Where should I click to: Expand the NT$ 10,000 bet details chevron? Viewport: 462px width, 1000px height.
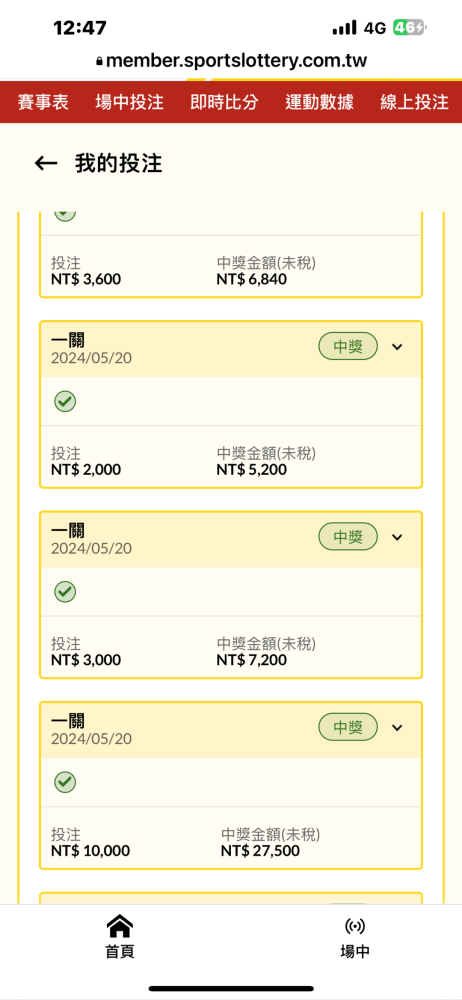(x=398, y=728)
